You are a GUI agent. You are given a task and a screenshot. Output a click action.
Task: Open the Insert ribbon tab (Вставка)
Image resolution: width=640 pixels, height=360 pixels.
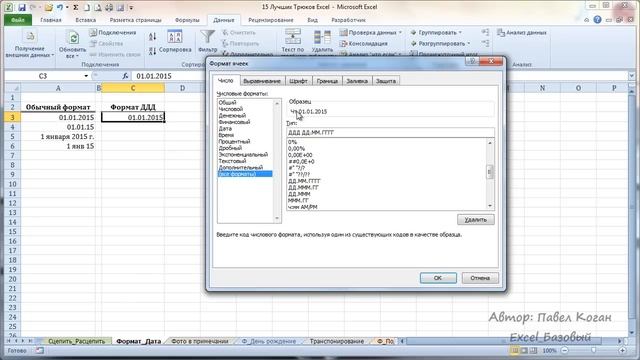(x=86, y=20)
